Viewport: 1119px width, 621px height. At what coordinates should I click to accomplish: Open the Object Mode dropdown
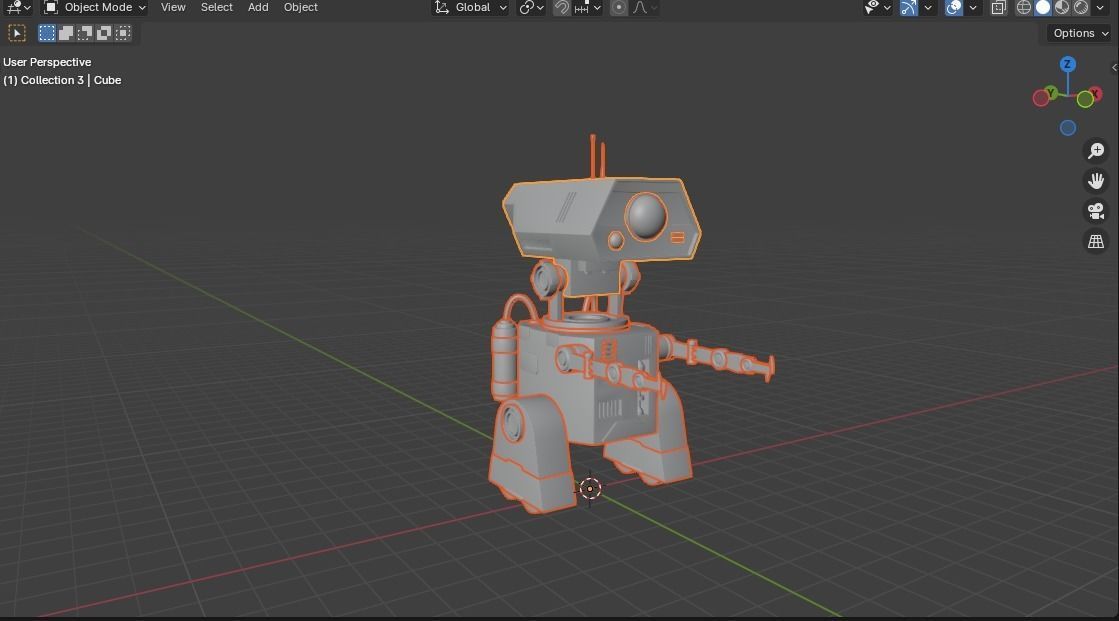point(95,8)
